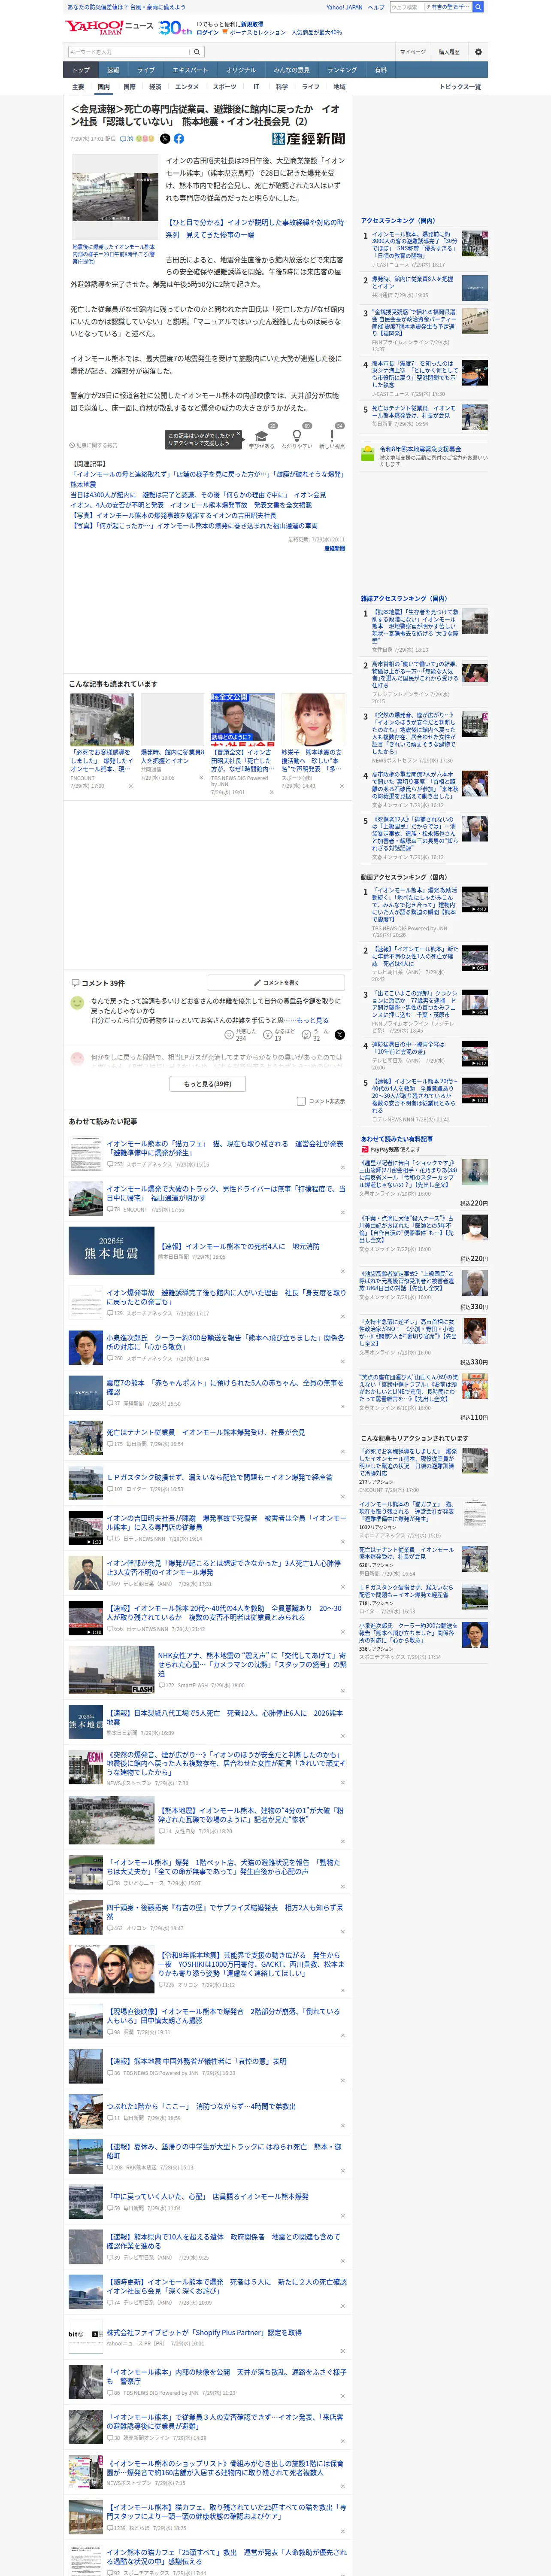551x2576 pixels.
Task: Share article on X (Twitter) icon
Action: pos(165,139)
